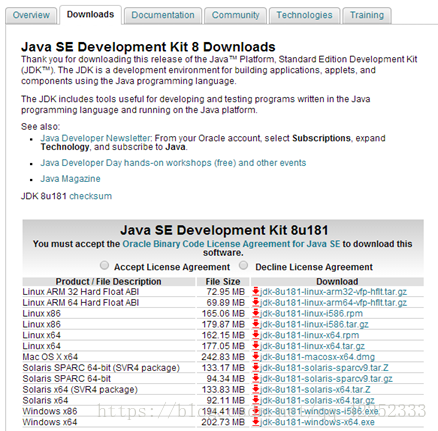The height and width of the screenshot is (431, 438).
Task: Download jdk-8u181-solaris-sparcv9.tar.Z file link
Action: pos(324,368)
